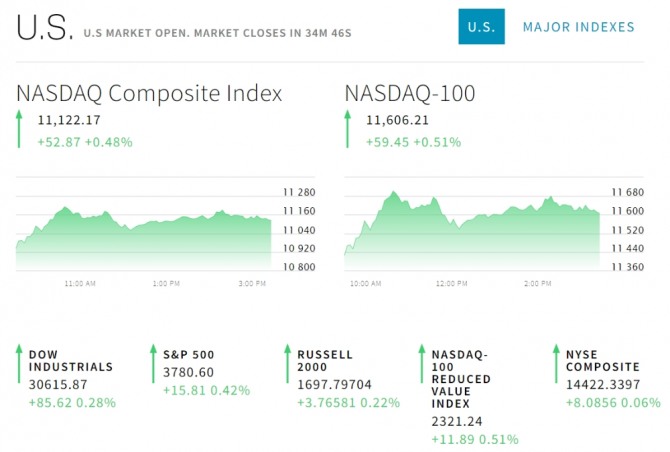
Task: Click the NASDAQ-100 green up arrow
Action: coord(347,130)
